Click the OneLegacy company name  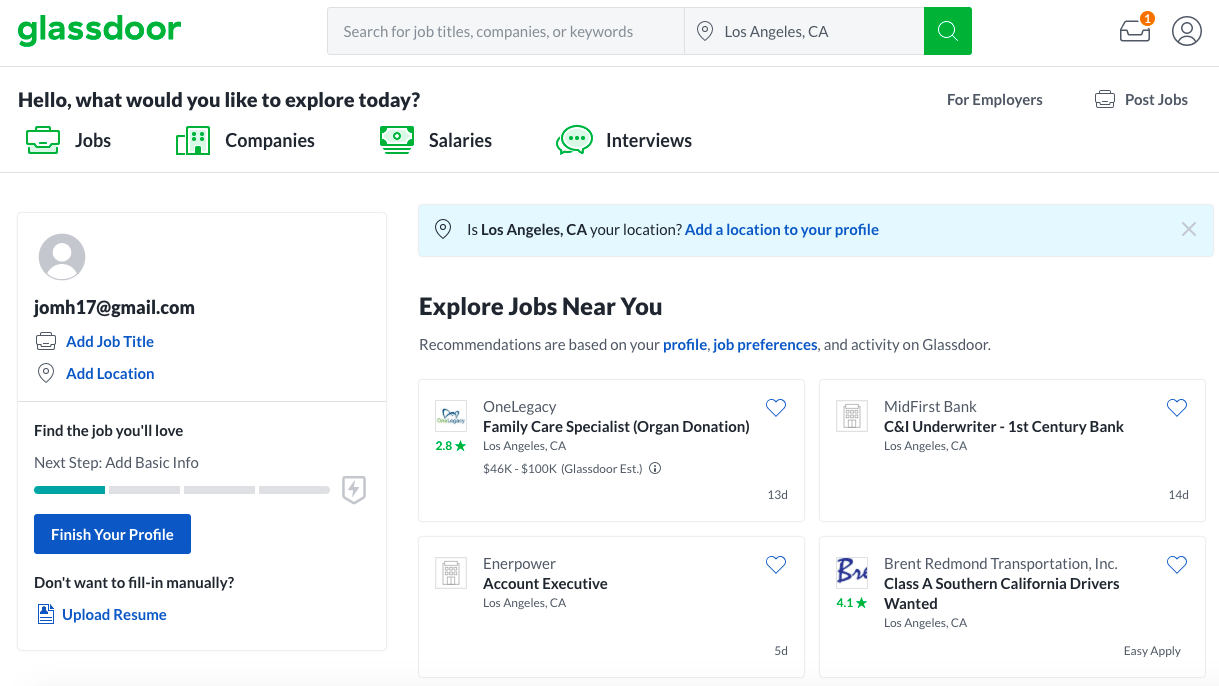[519, 406]
